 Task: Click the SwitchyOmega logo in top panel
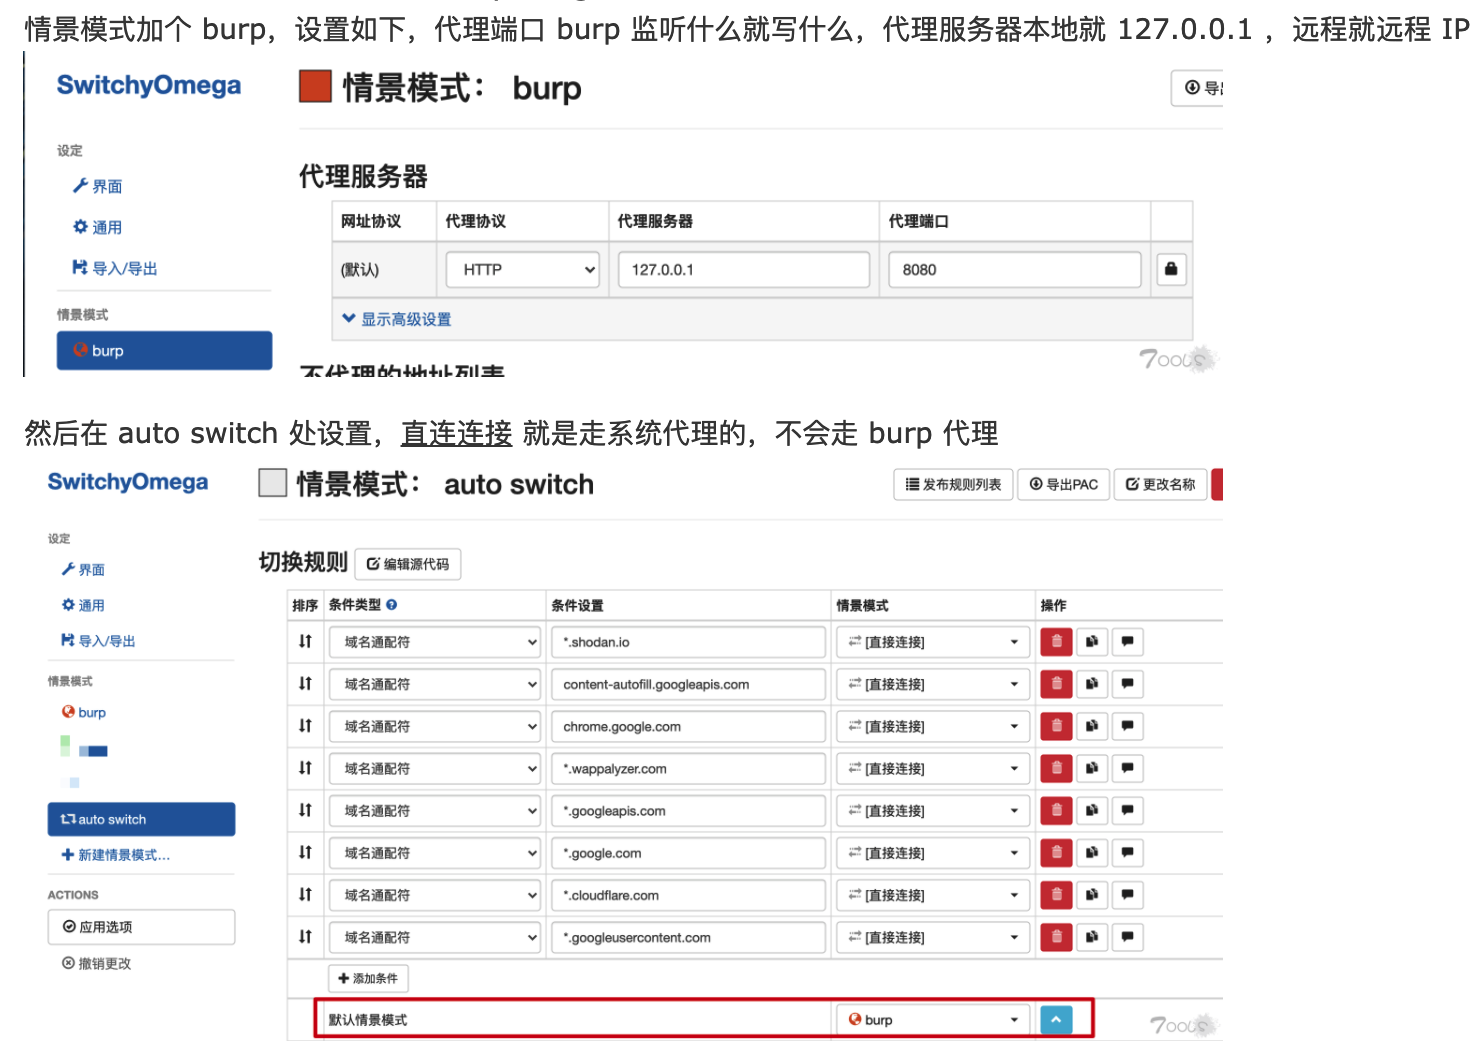point(149,85)
